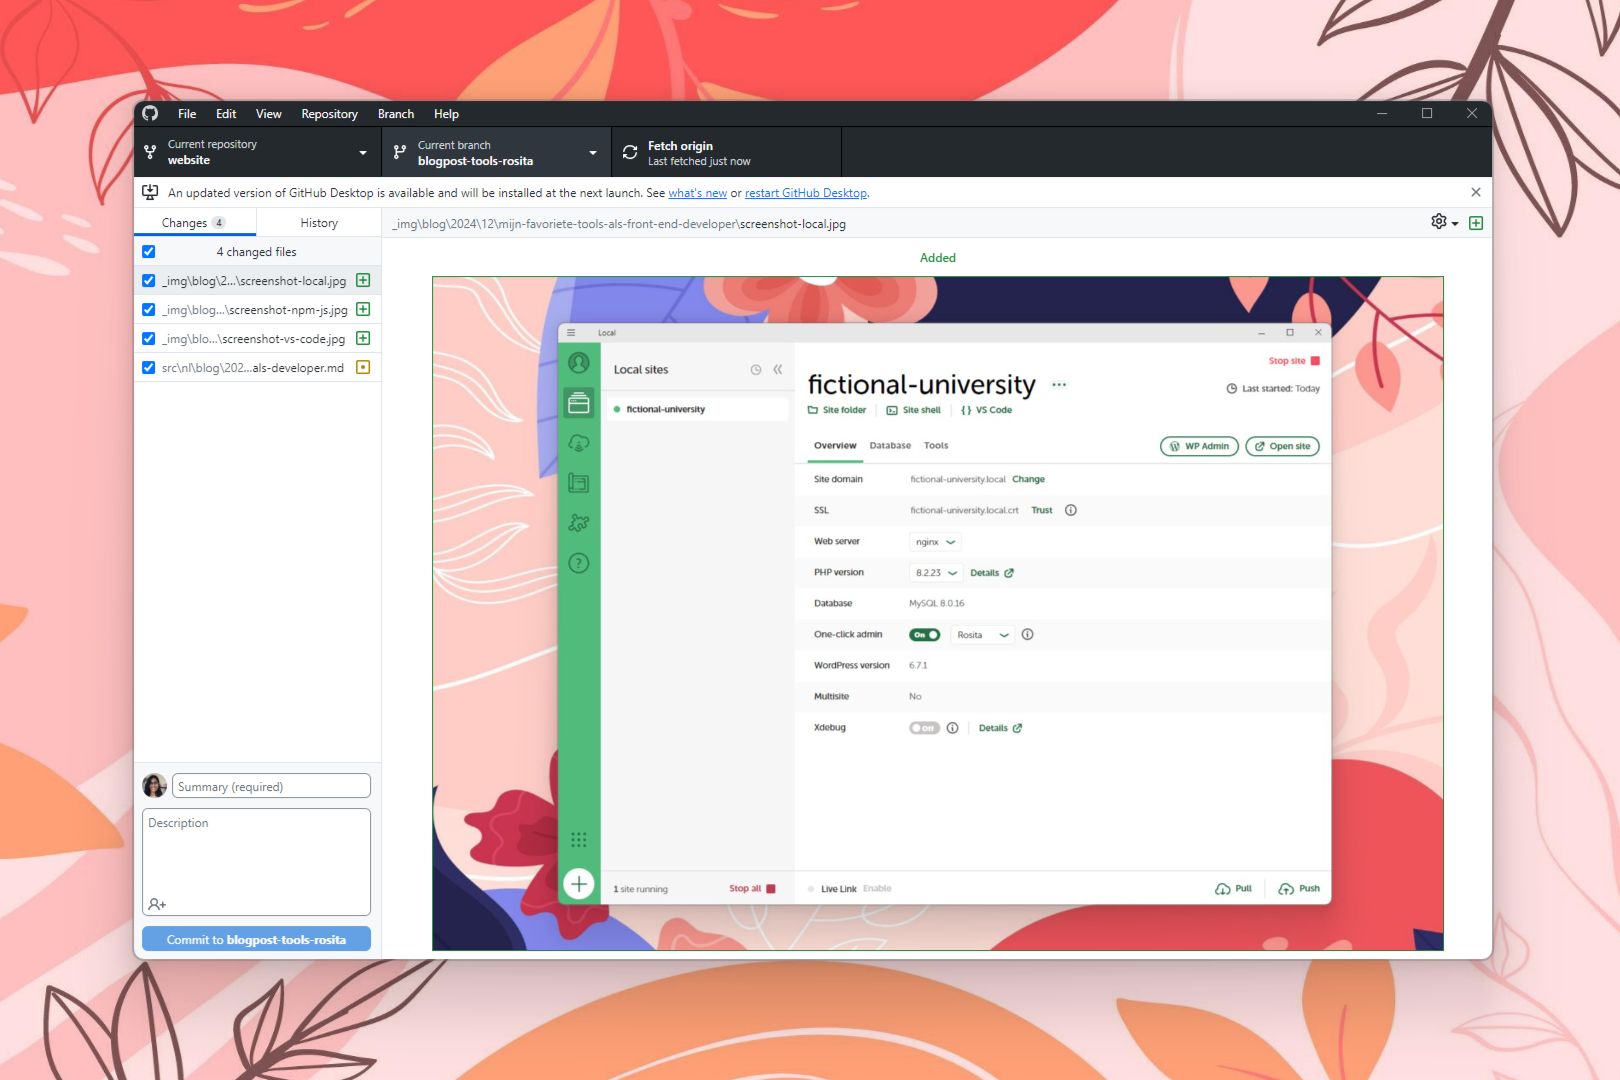
Task: Open the Site folder for fictional-university
Action: pos(838,410)
